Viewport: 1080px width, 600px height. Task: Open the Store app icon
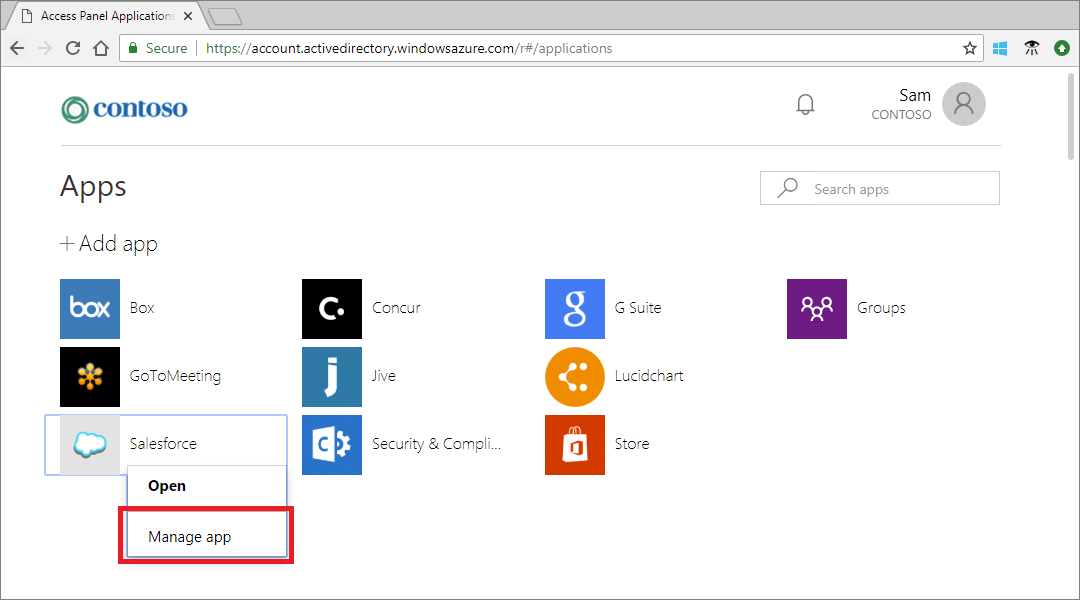coord(575,445)
